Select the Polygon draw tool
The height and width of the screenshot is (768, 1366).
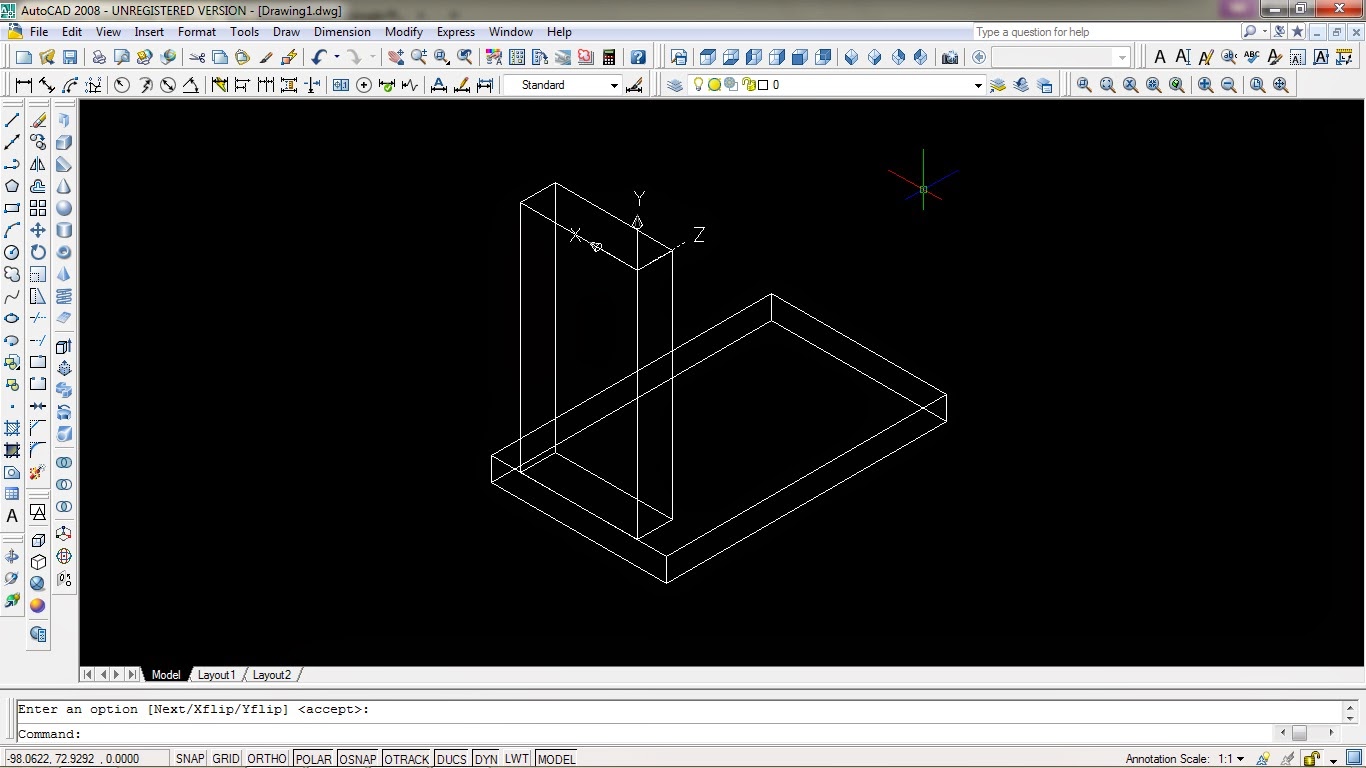pos(12,186)
